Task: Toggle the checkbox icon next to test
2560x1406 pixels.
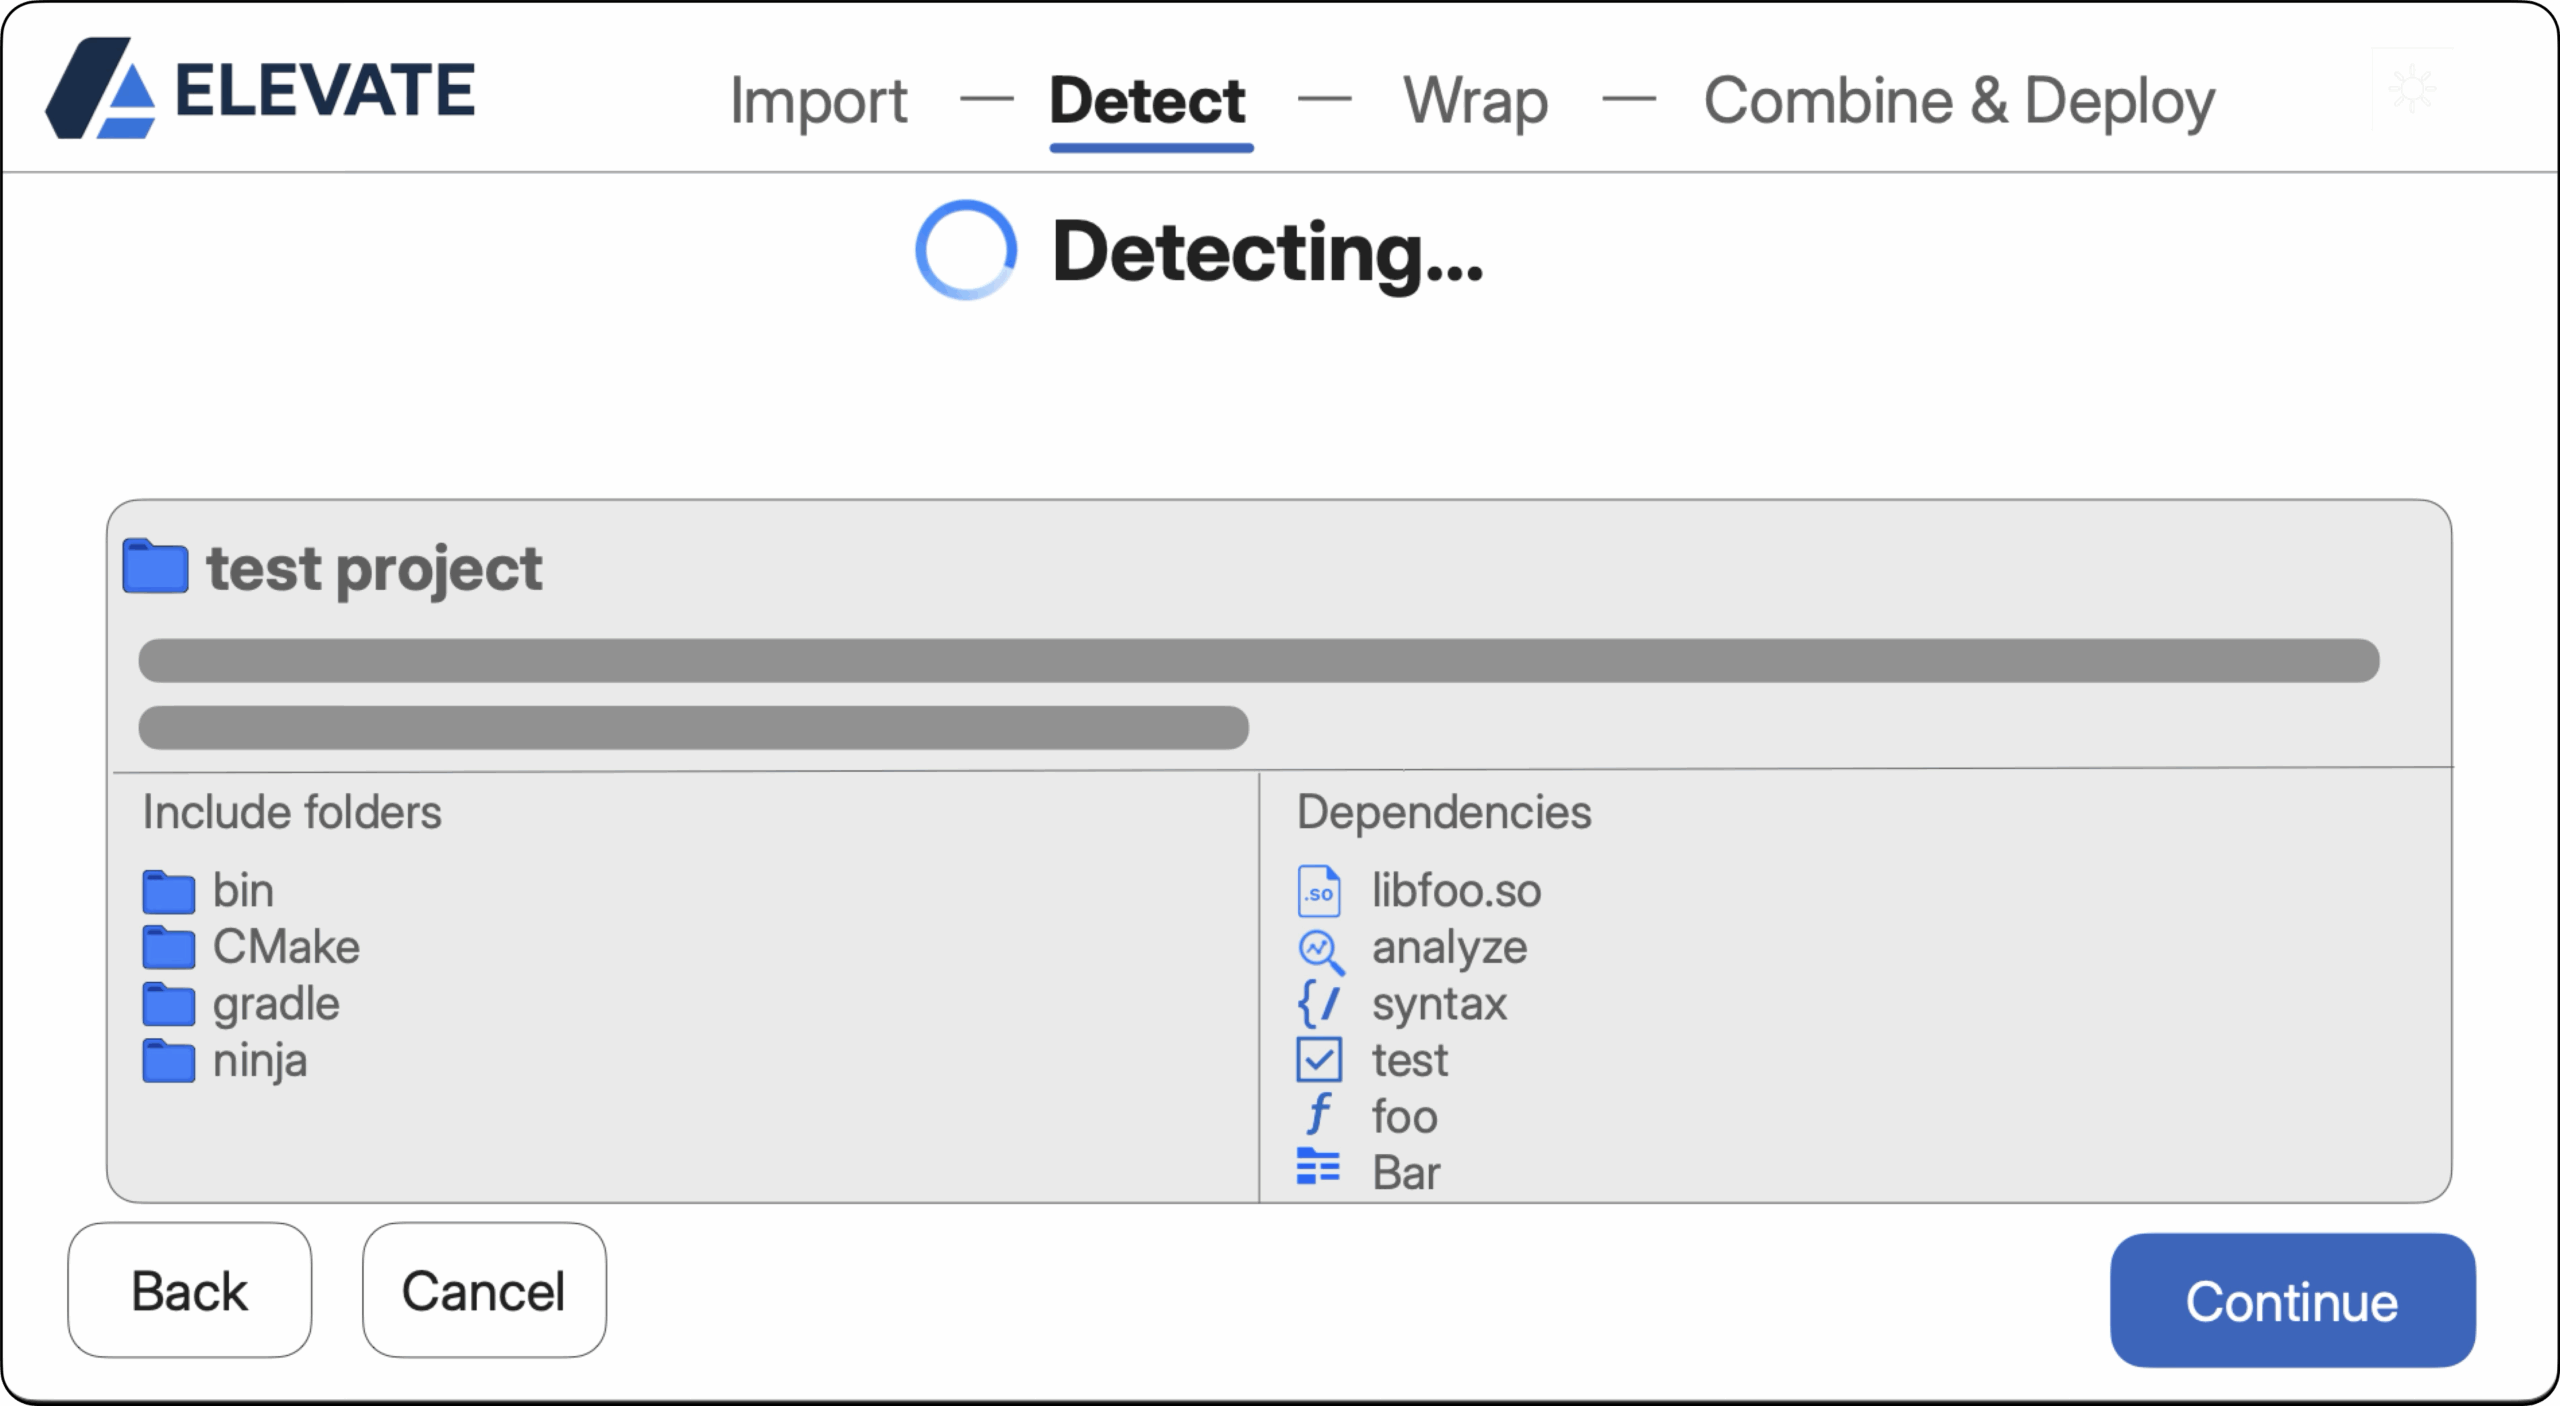Action: 1318,1060
